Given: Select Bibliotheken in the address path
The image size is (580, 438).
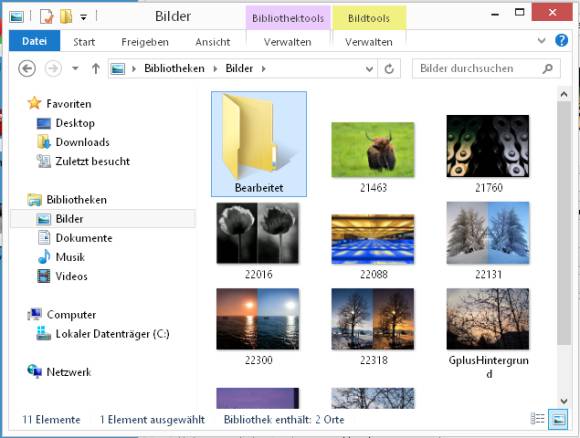Looking at the screenshot, I should [174, 68].
